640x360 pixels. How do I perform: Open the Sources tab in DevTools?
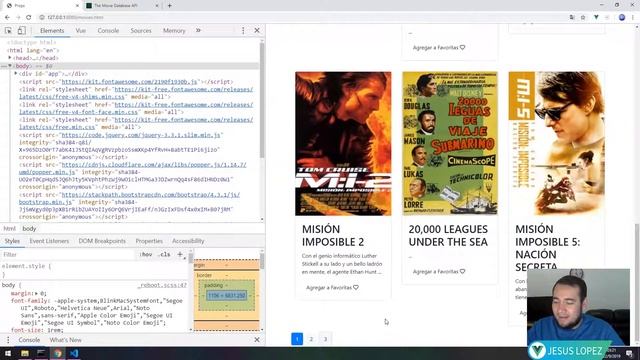tap(141, 31)
